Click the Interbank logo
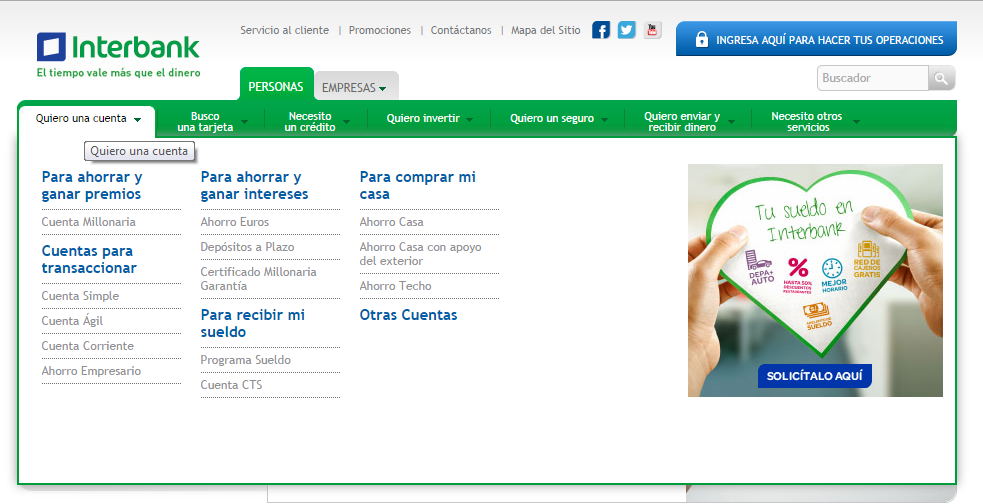983x504 pixels. [118, 55]
